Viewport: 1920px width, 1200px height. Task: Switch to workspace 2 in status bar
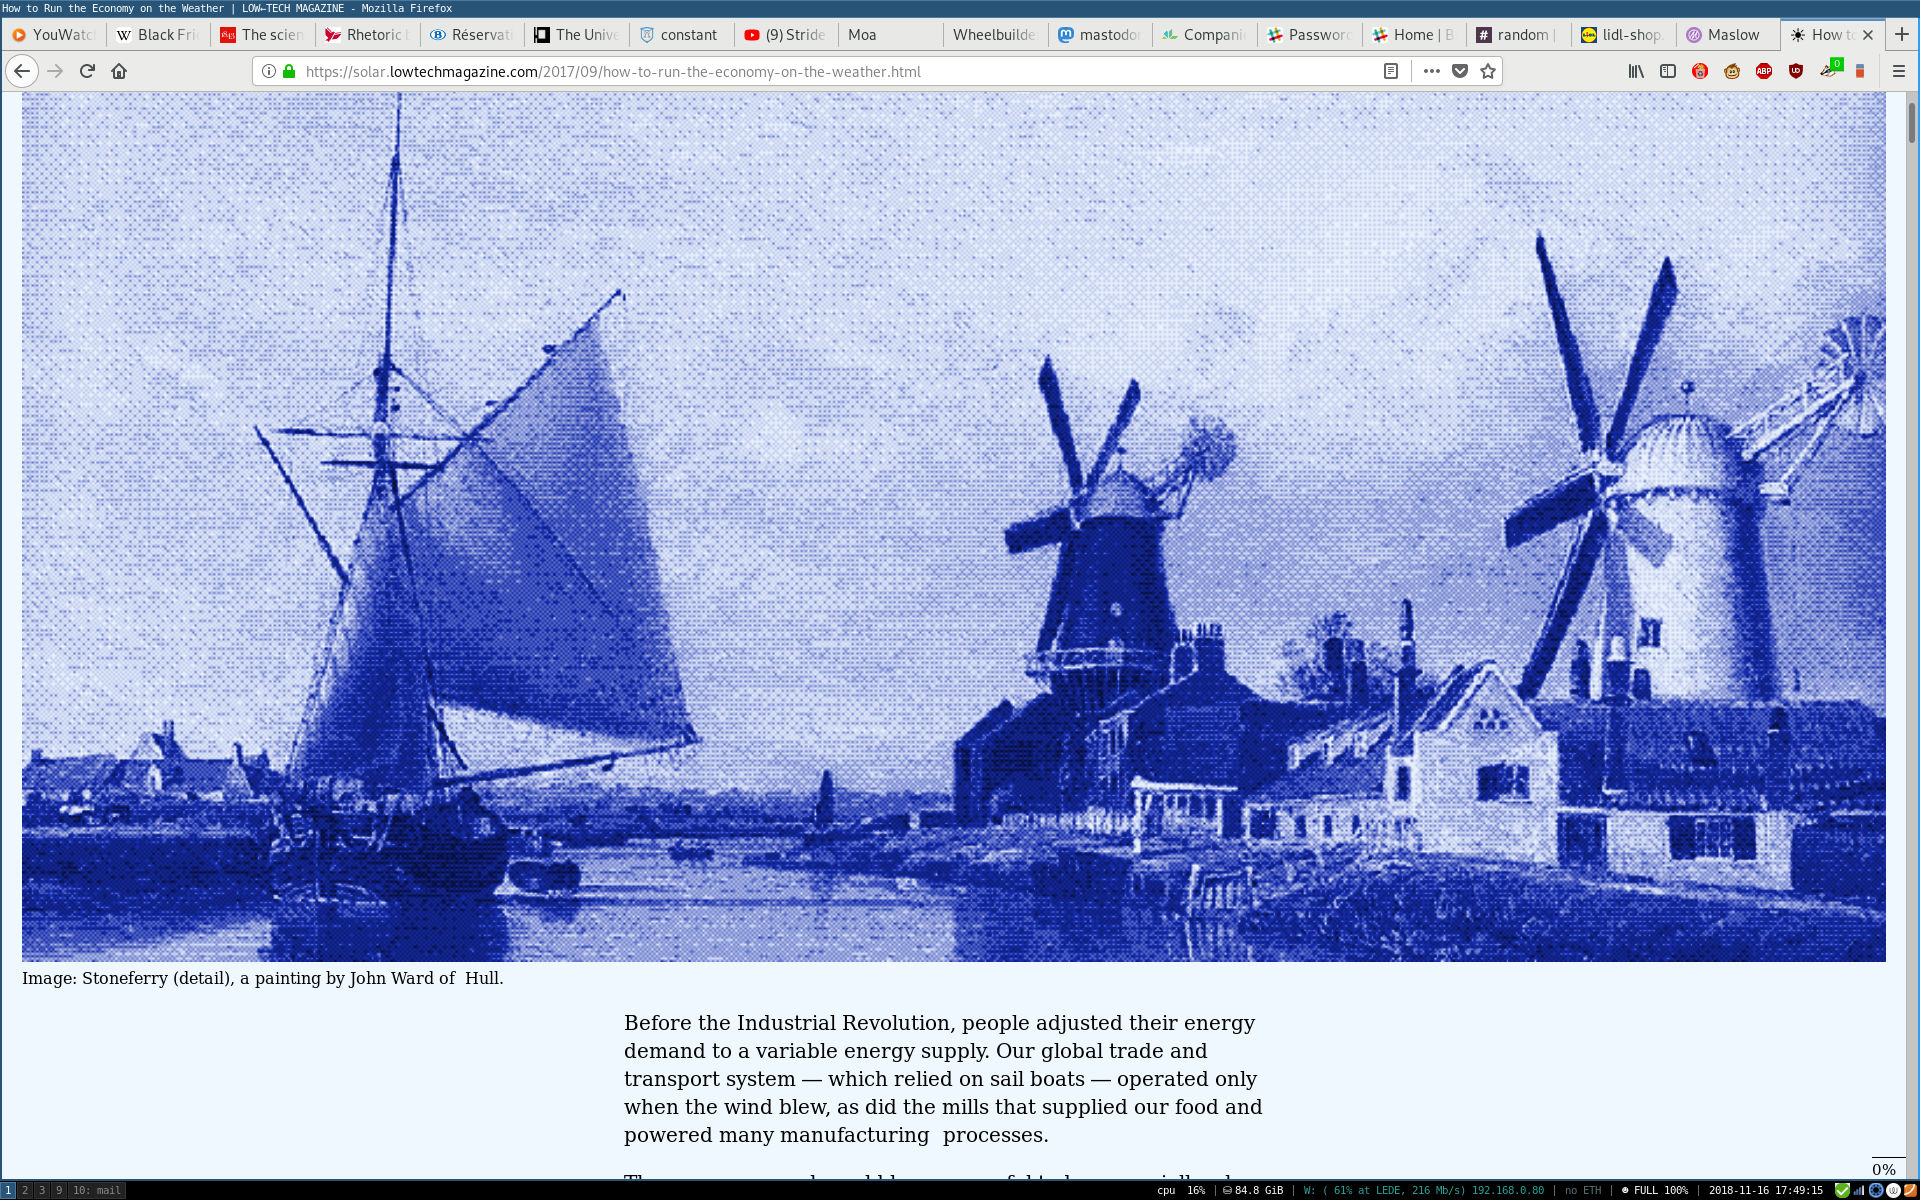[x=25, y=1190]
